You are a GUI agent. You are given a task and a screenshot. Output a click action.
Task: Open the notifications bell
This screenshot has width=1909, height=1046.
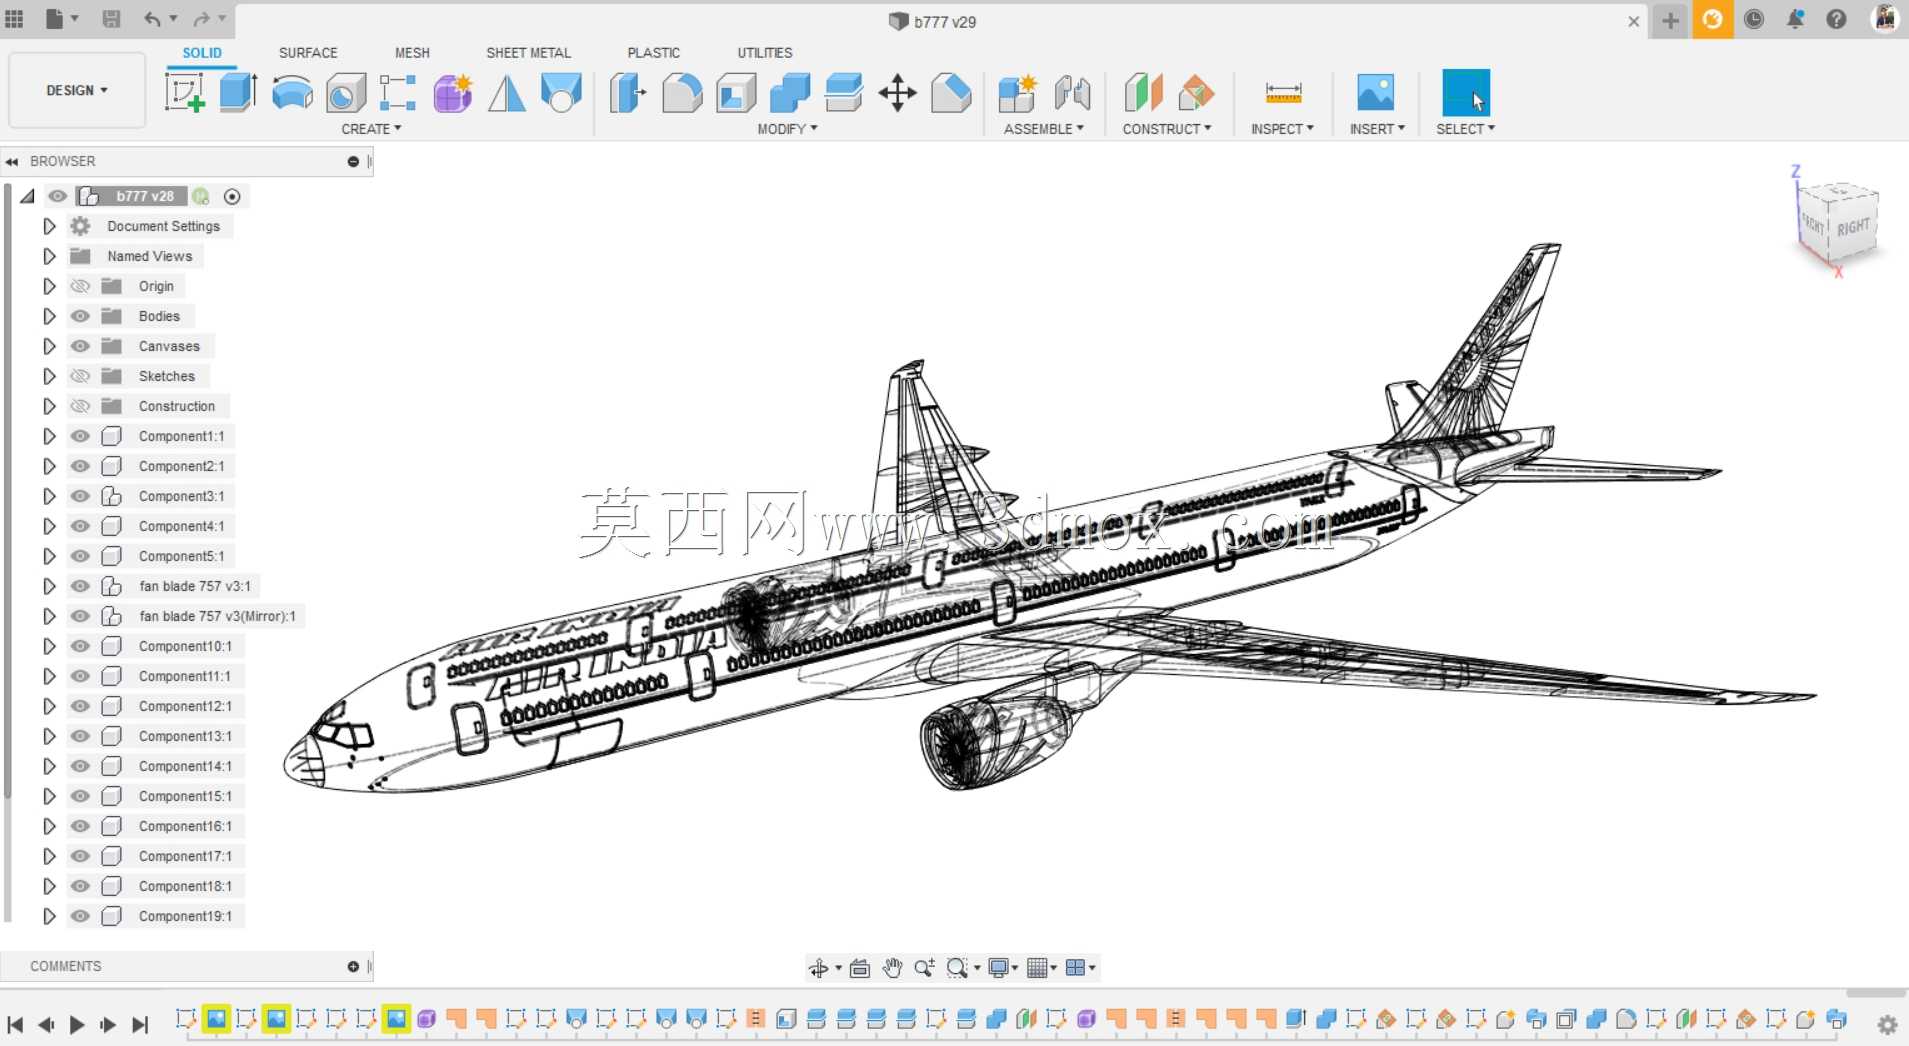point(1795,19)
